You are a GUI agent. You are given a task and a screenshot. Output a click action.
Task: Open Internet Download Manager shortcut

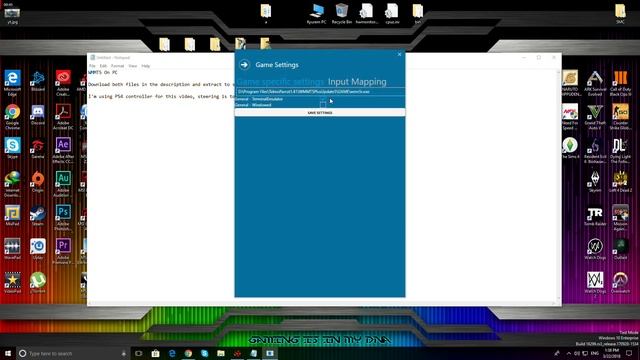12,184
